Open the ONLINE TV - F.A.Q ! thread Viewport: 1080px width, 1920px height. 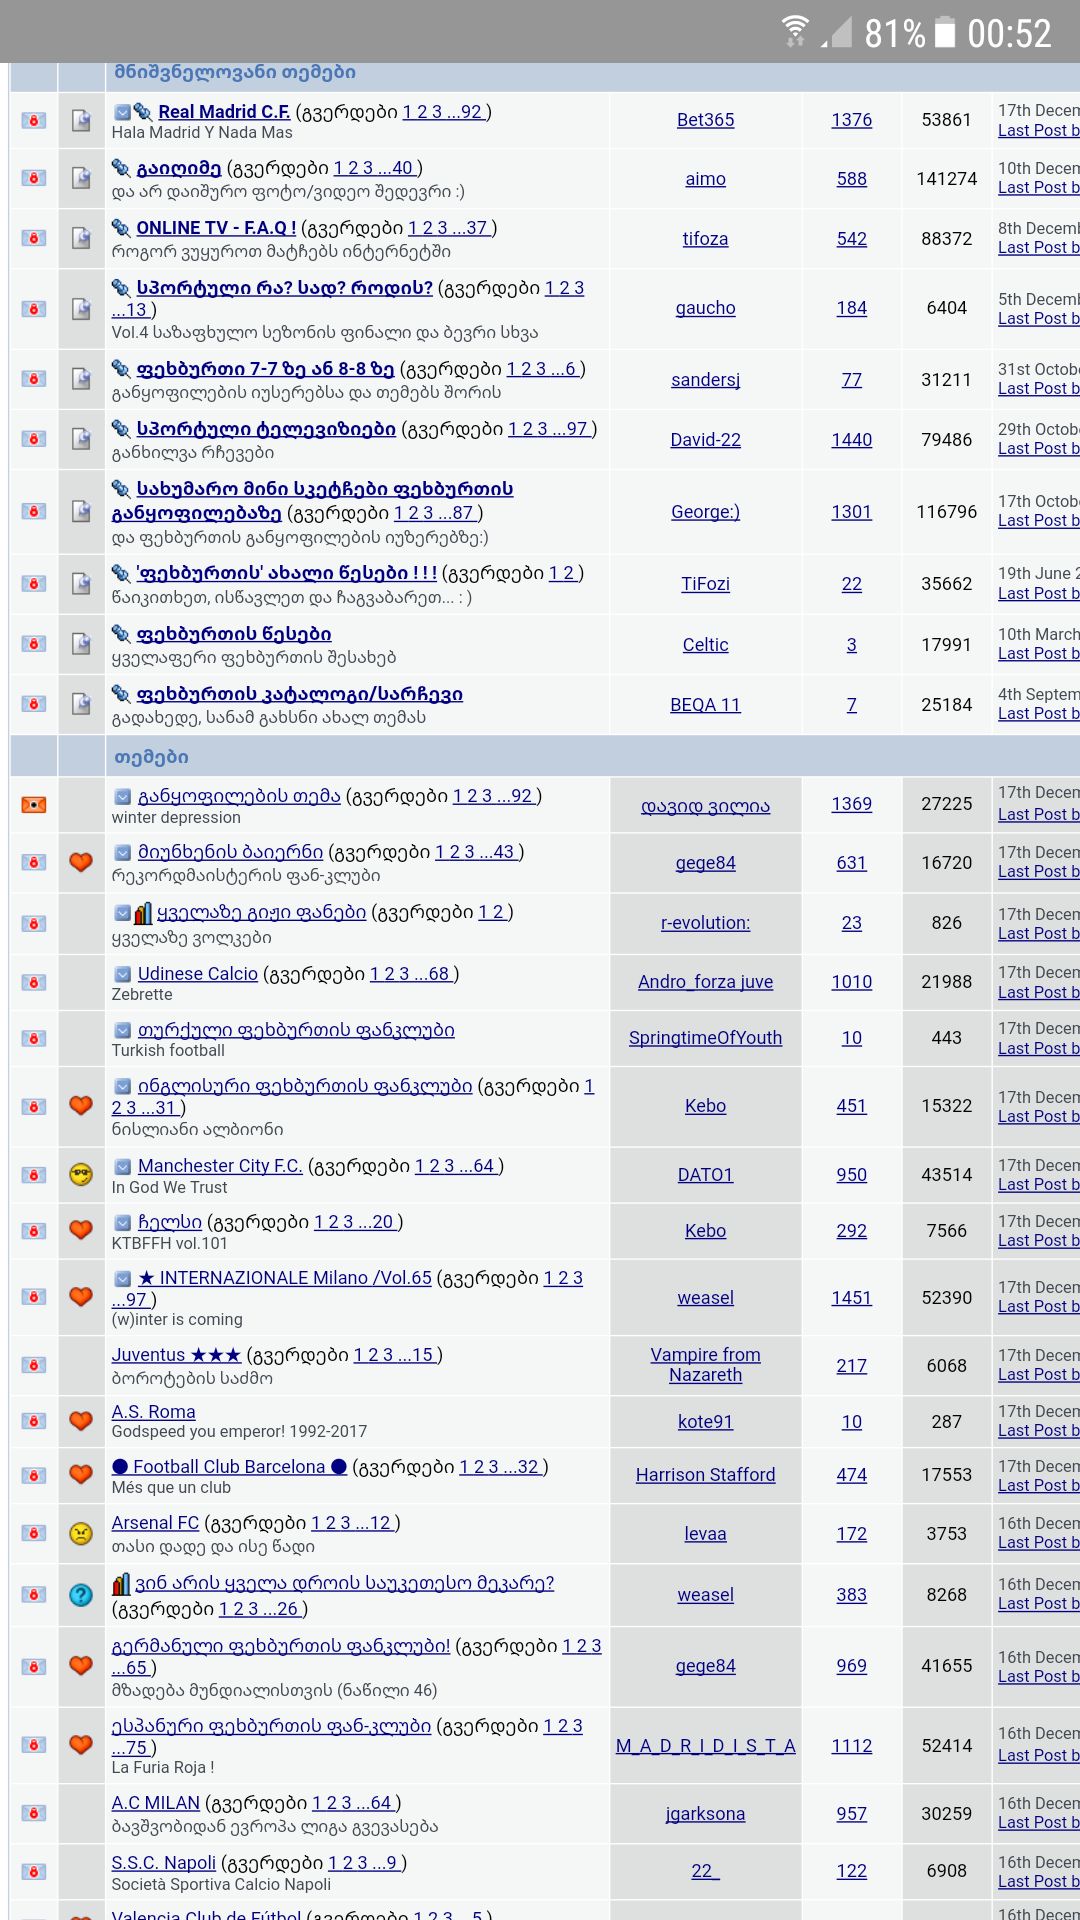point(216,228)
